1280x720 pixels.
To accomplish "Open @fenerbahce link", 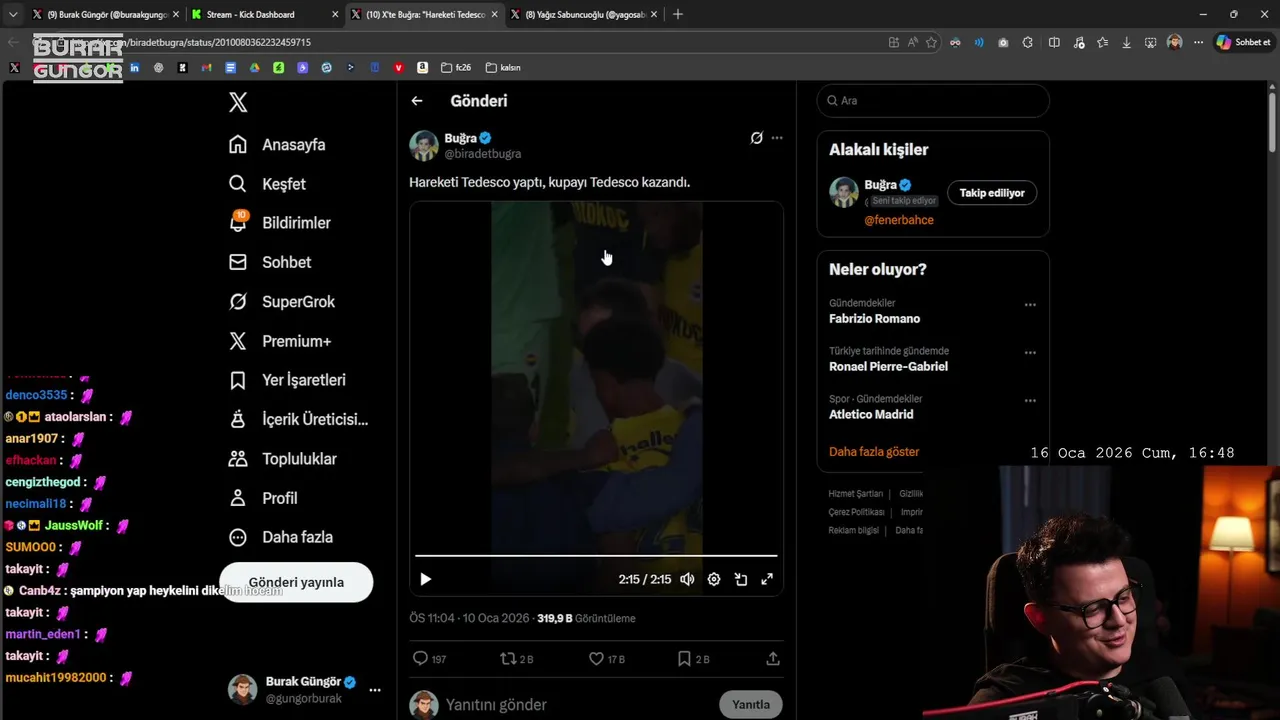I will (899, 220).
